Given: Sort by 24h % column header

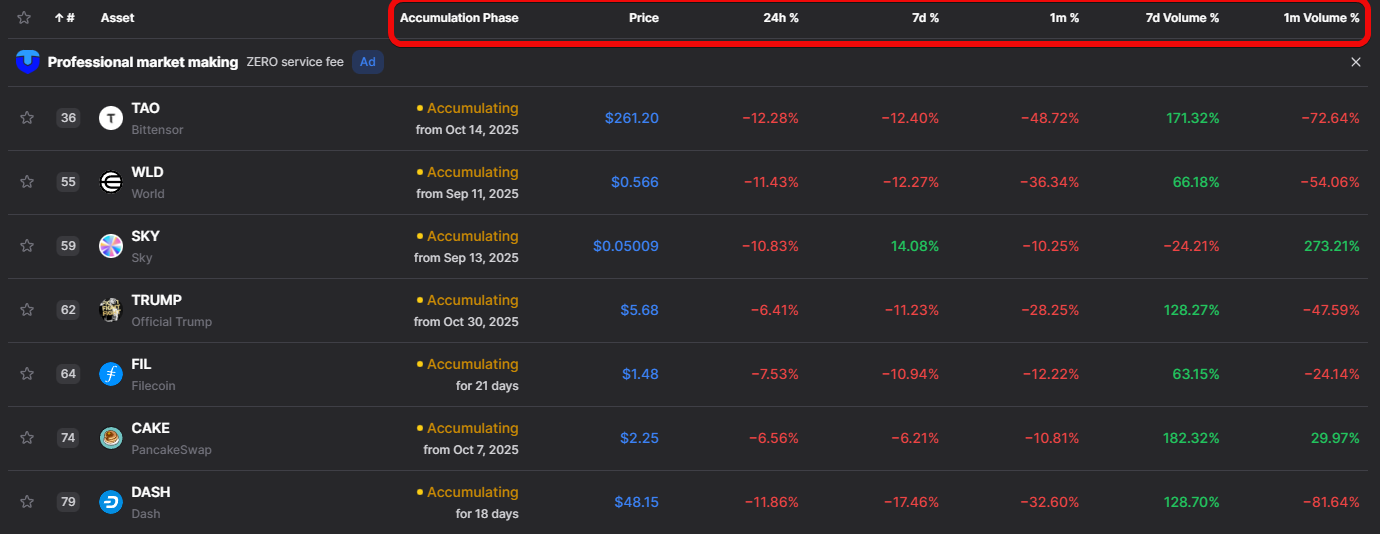Looking at the screenshot, I should 779,18.
